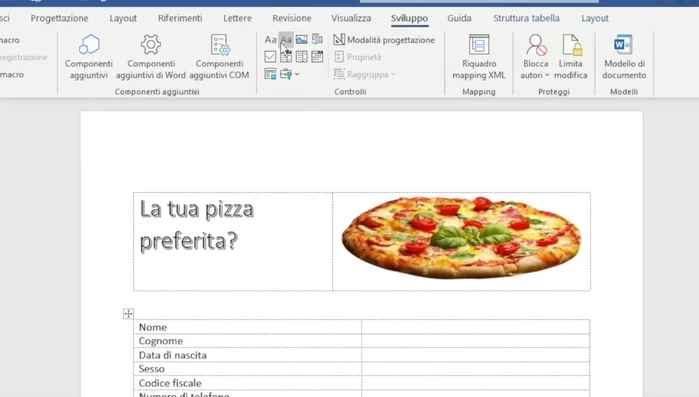Open Componenti aggiuntivi store
Screen dimensions: 699x397
coord(89,57)
